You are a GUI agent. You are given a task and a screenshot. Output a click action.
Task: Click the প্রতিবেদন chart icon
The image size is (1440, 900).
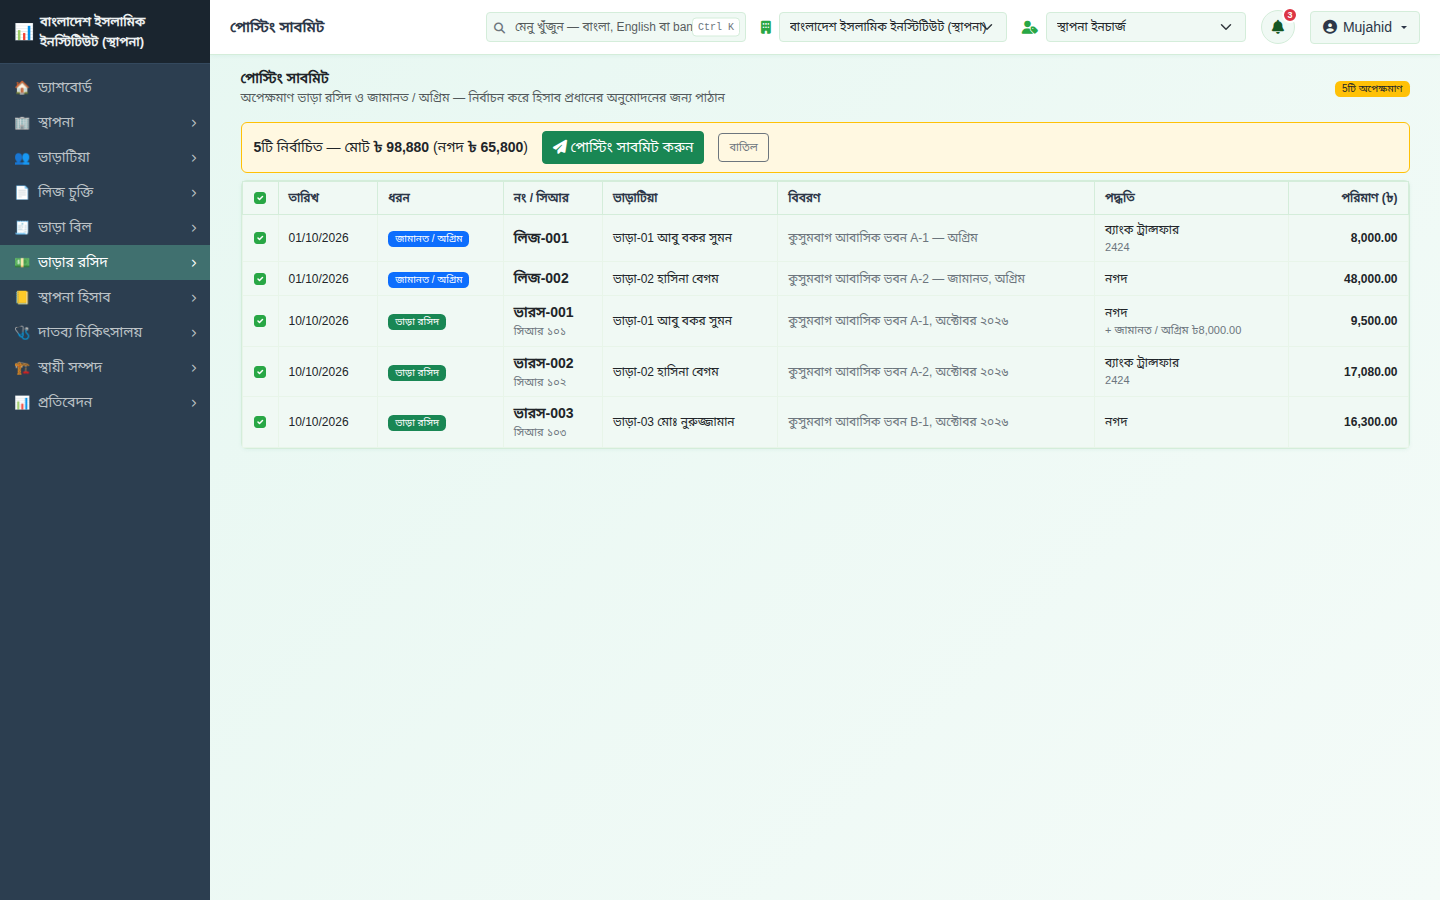[22, 403]
